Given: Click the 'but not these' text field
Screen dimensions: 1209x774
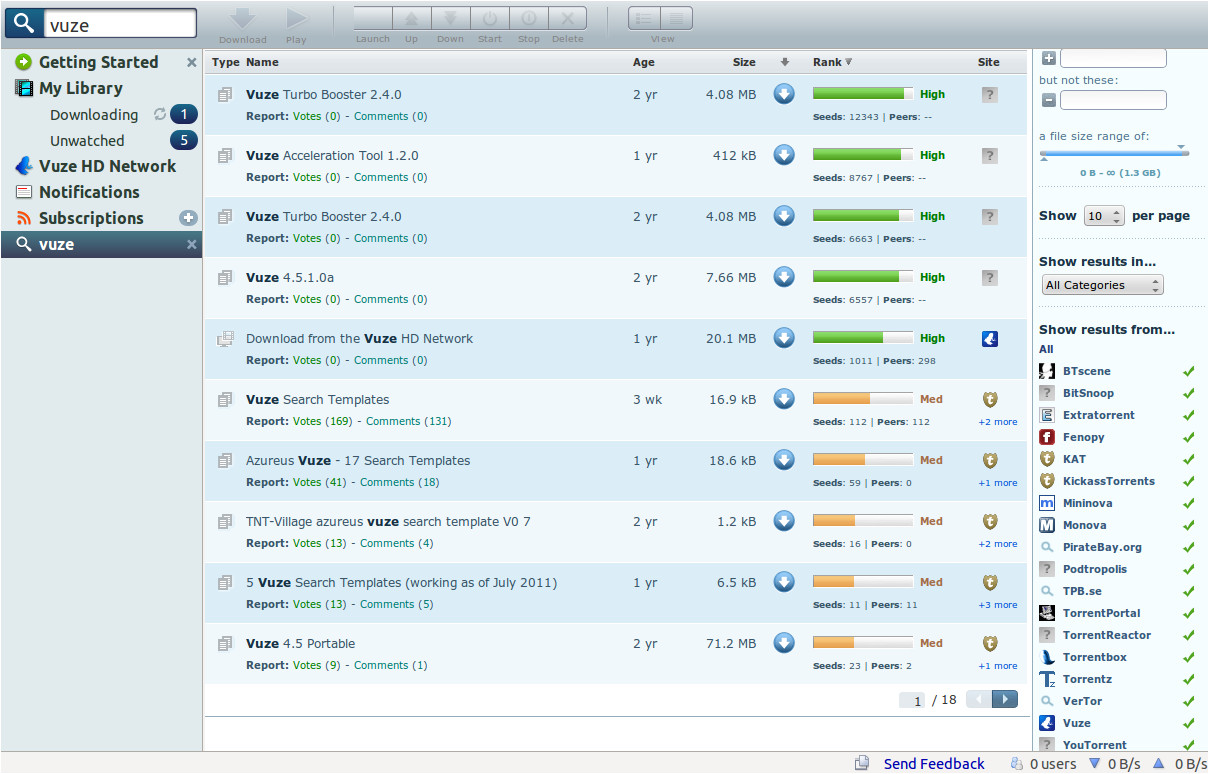Looking at the screenshot, I should [1113, 100].
